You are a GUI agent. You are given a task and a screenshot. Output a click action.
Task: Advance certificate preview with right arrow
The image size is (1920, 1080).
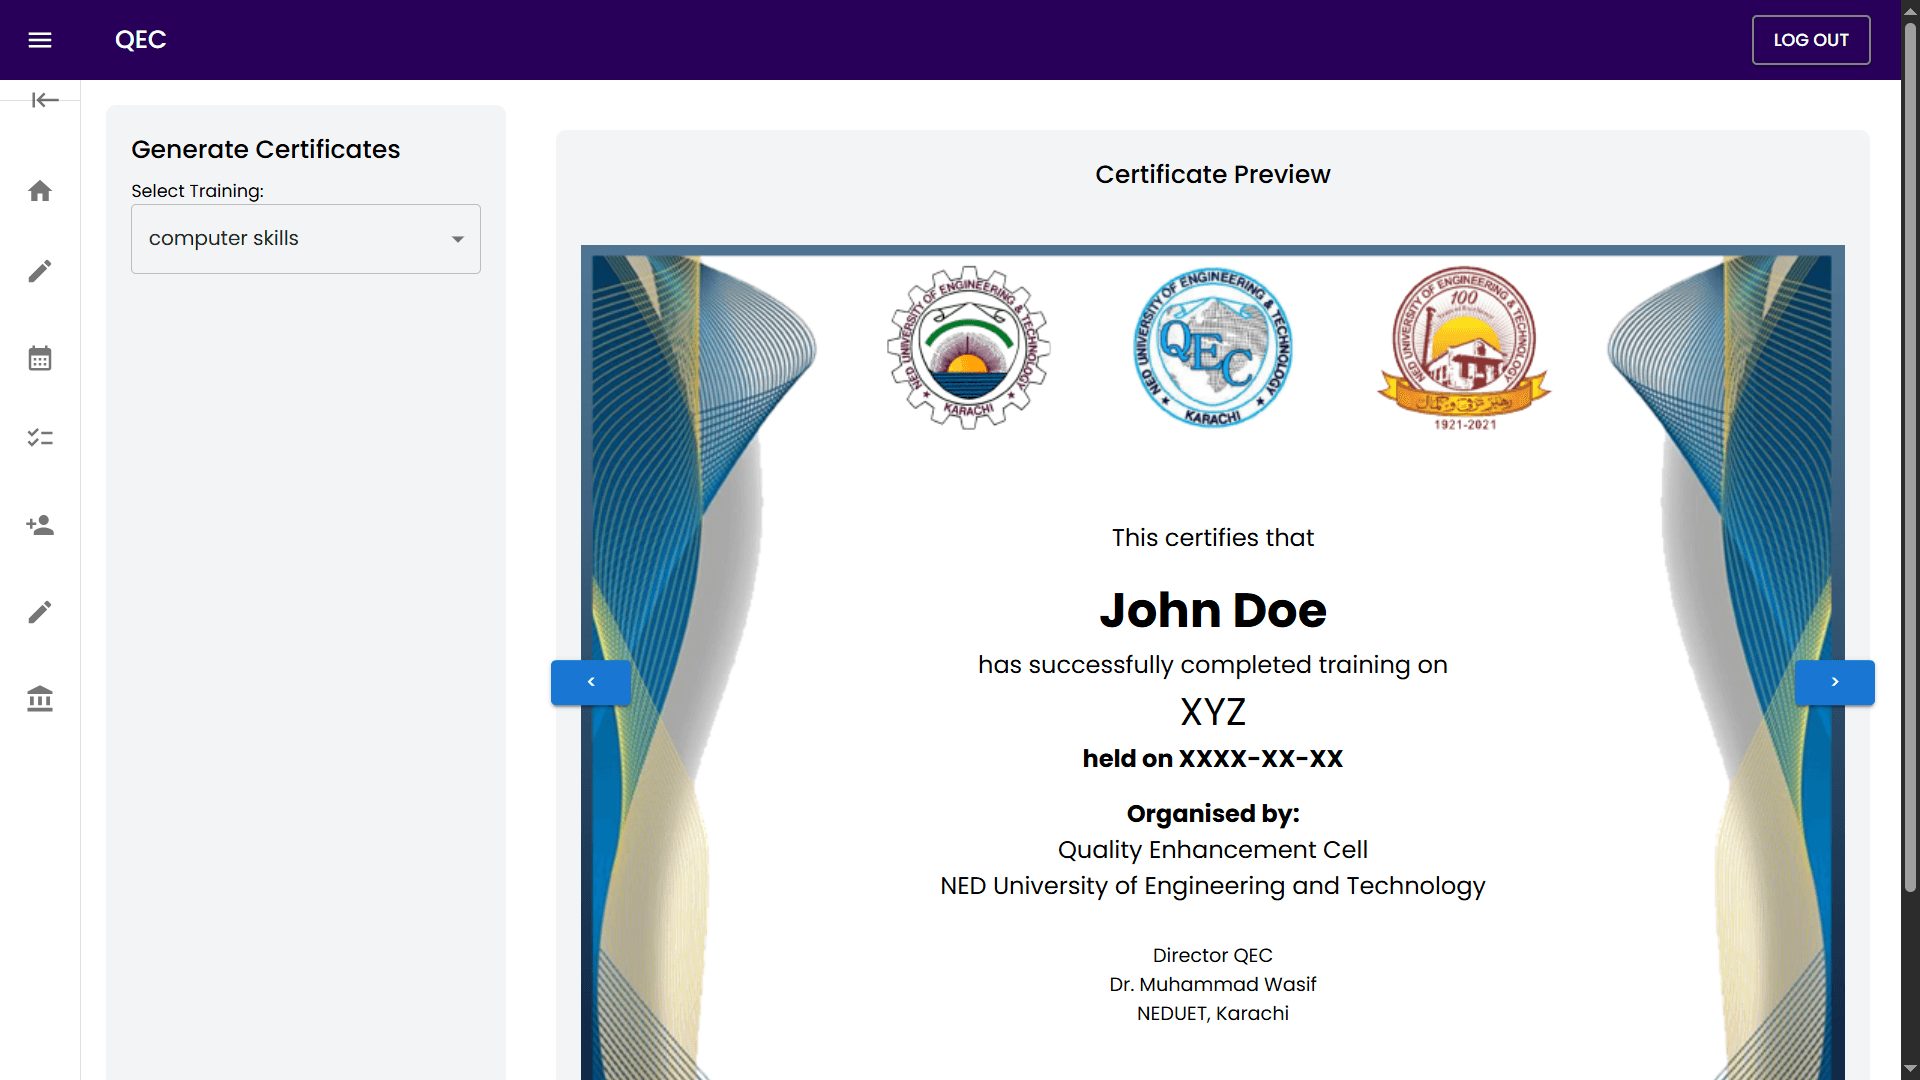pos(1834,682)
